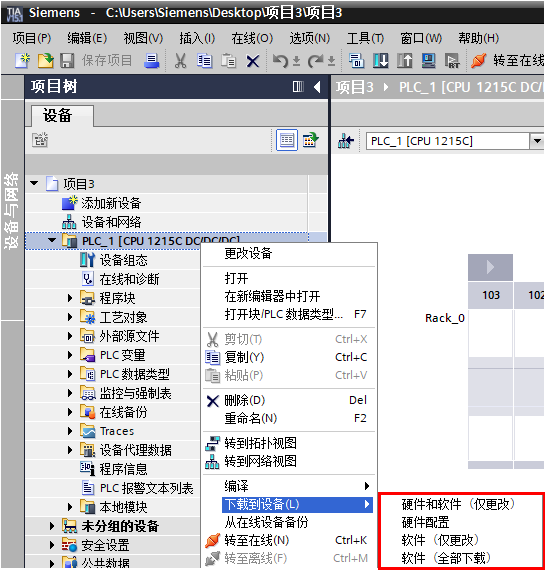
Task: Click the compile icon in toolbar
Action: [x=356, y=60]
